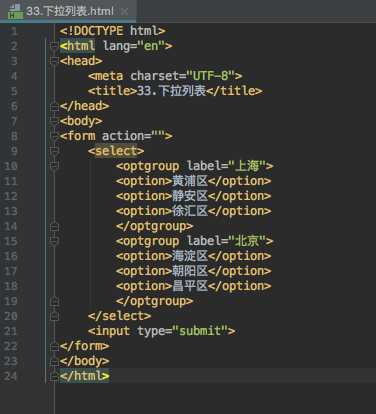Click the HTML file icon in the tab
The width and height of the screenshot is (376, 414).
coord(15,11)
